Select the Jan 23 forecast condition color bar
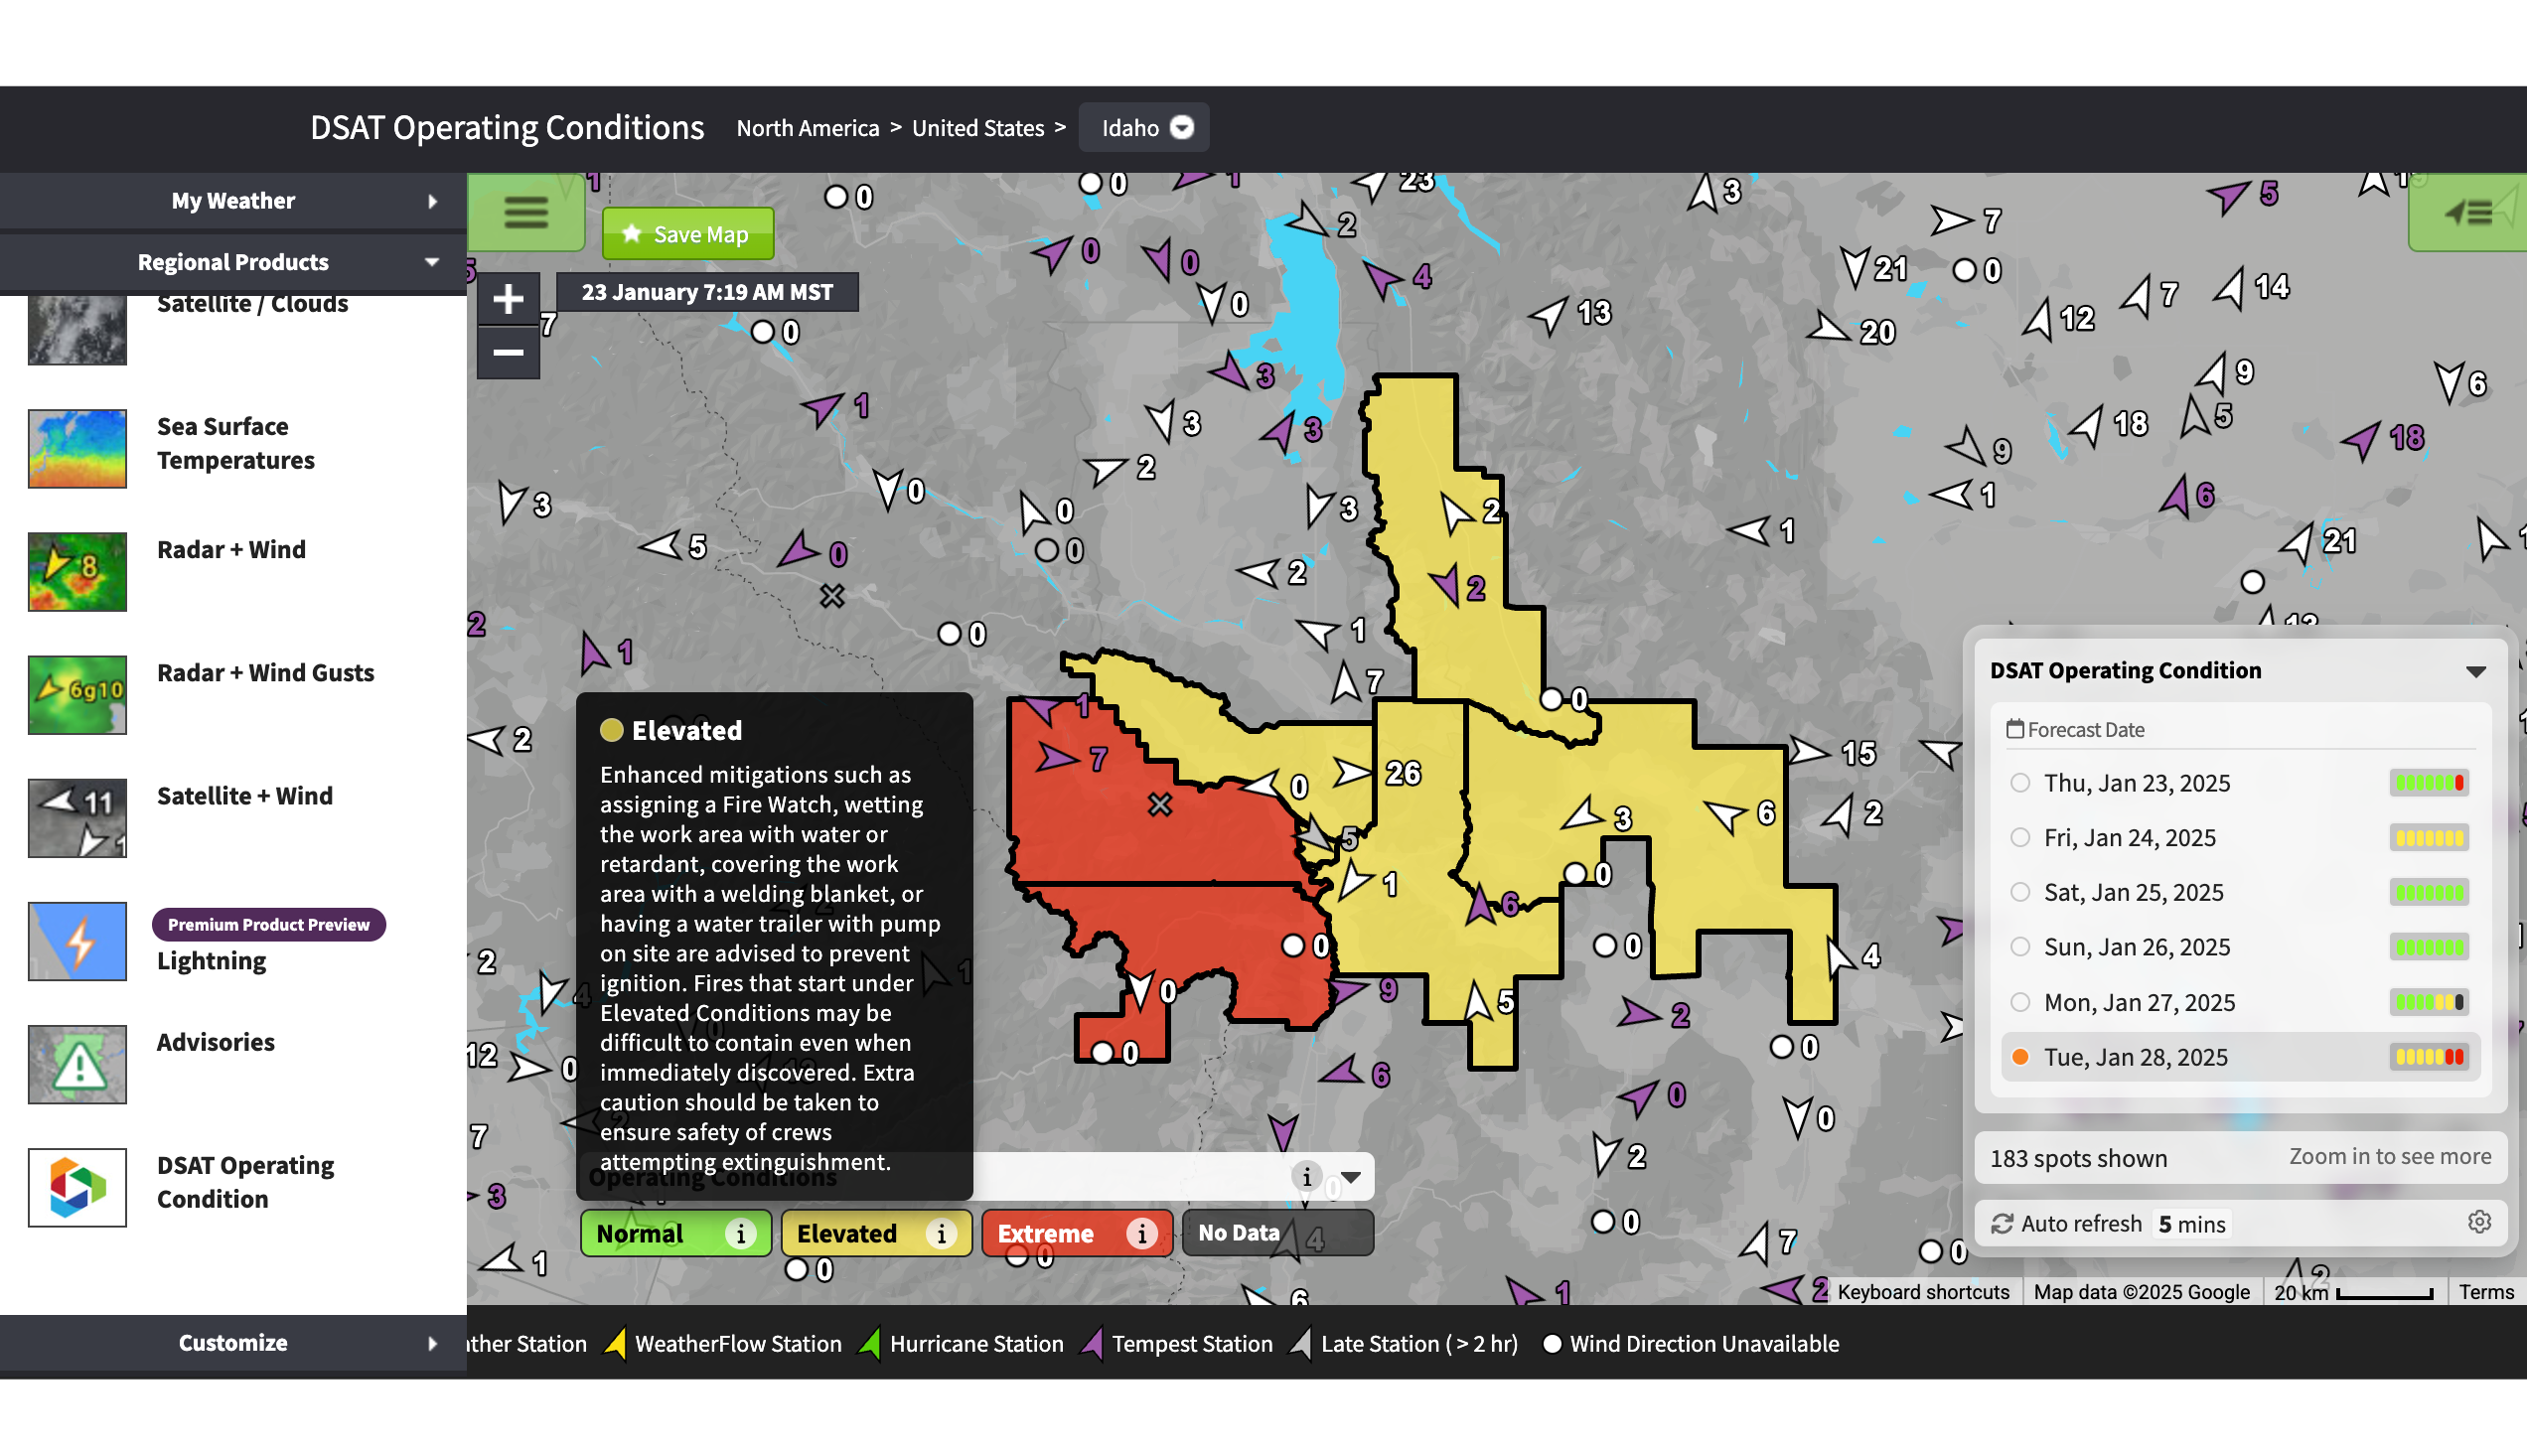The height and width of the screenshot is (1456, 2527). tap(2429, 783)
